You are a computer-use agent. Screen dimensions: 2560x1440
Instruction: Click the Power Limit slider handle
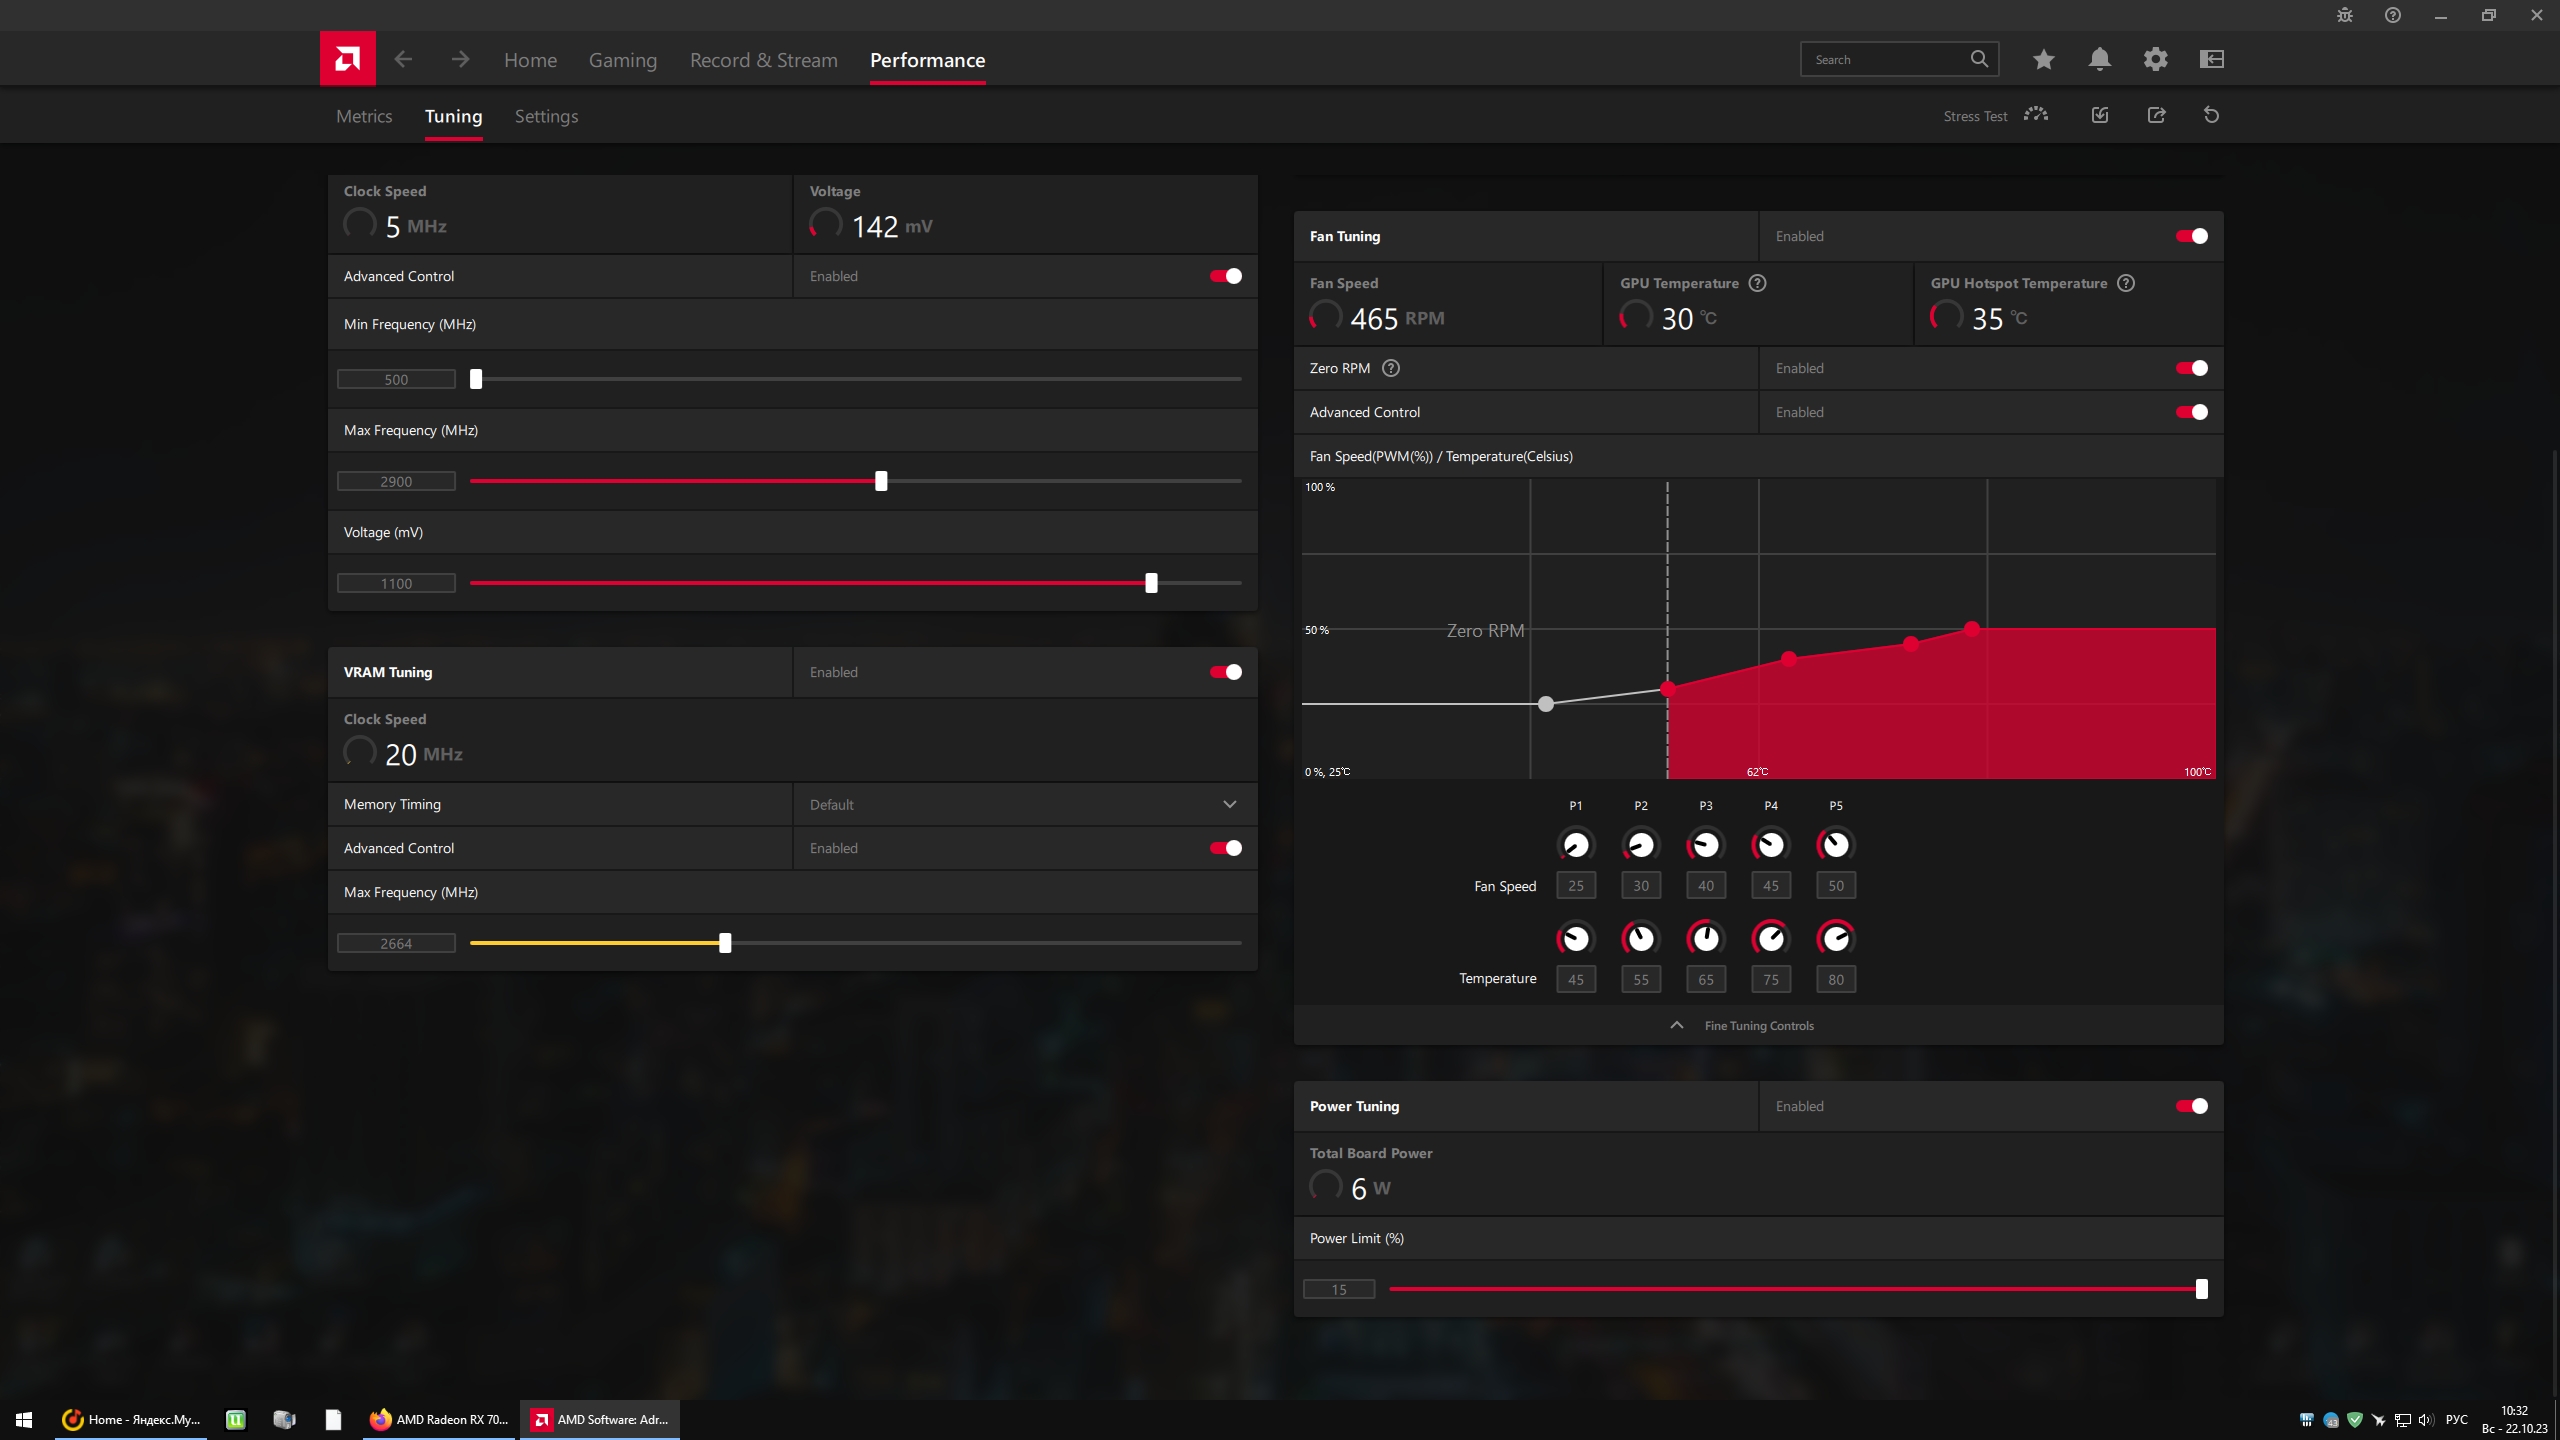tap(2201, 1289)
